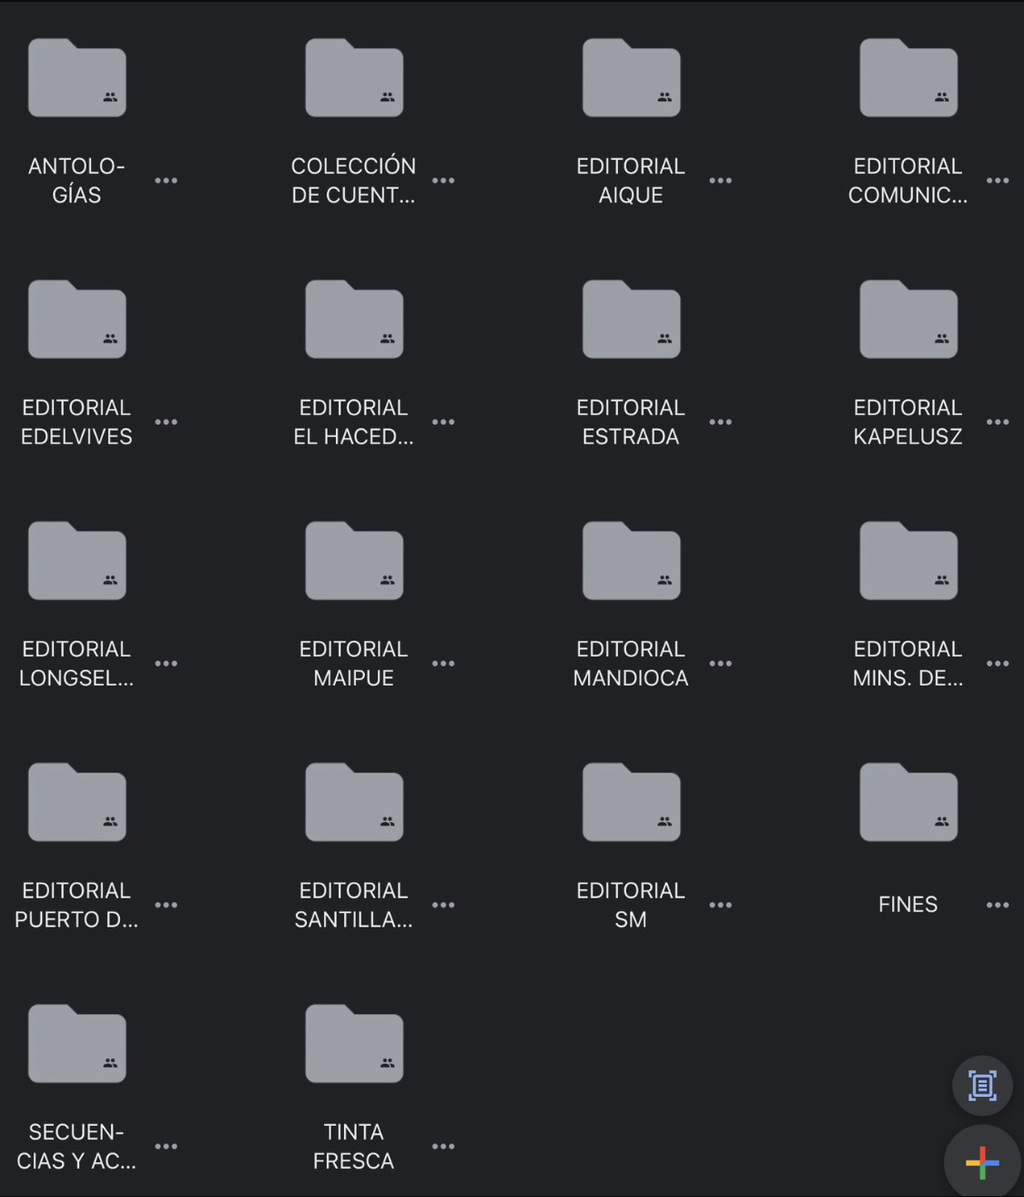Open more options for EDITORIAL LONGSEL...
This screenshot has height=1197, width=1024.
(x=166, y=663)
